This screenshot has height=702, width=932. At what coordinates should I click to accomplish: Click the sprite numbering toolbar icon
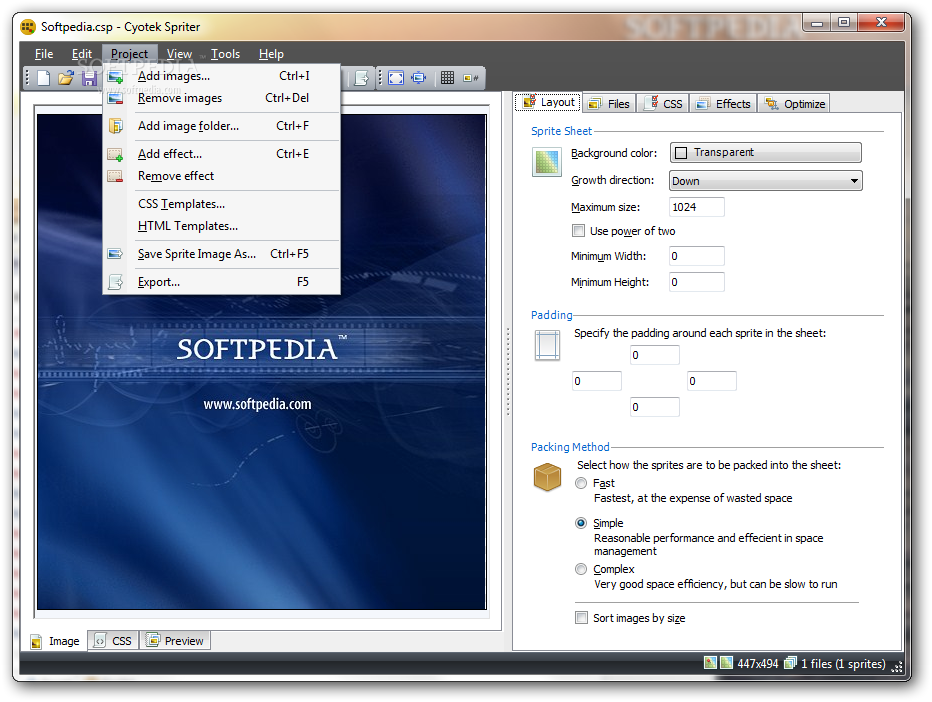pos(471,78)
